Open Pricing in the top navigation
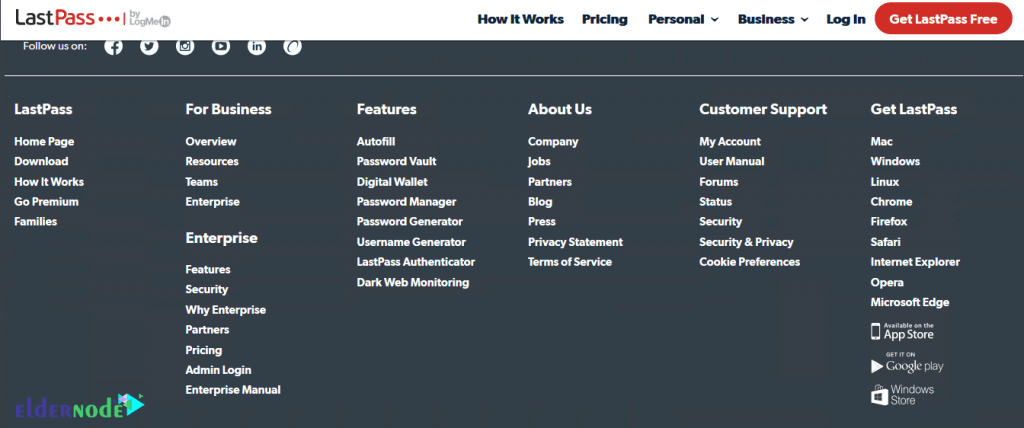 tap(605, 20)
